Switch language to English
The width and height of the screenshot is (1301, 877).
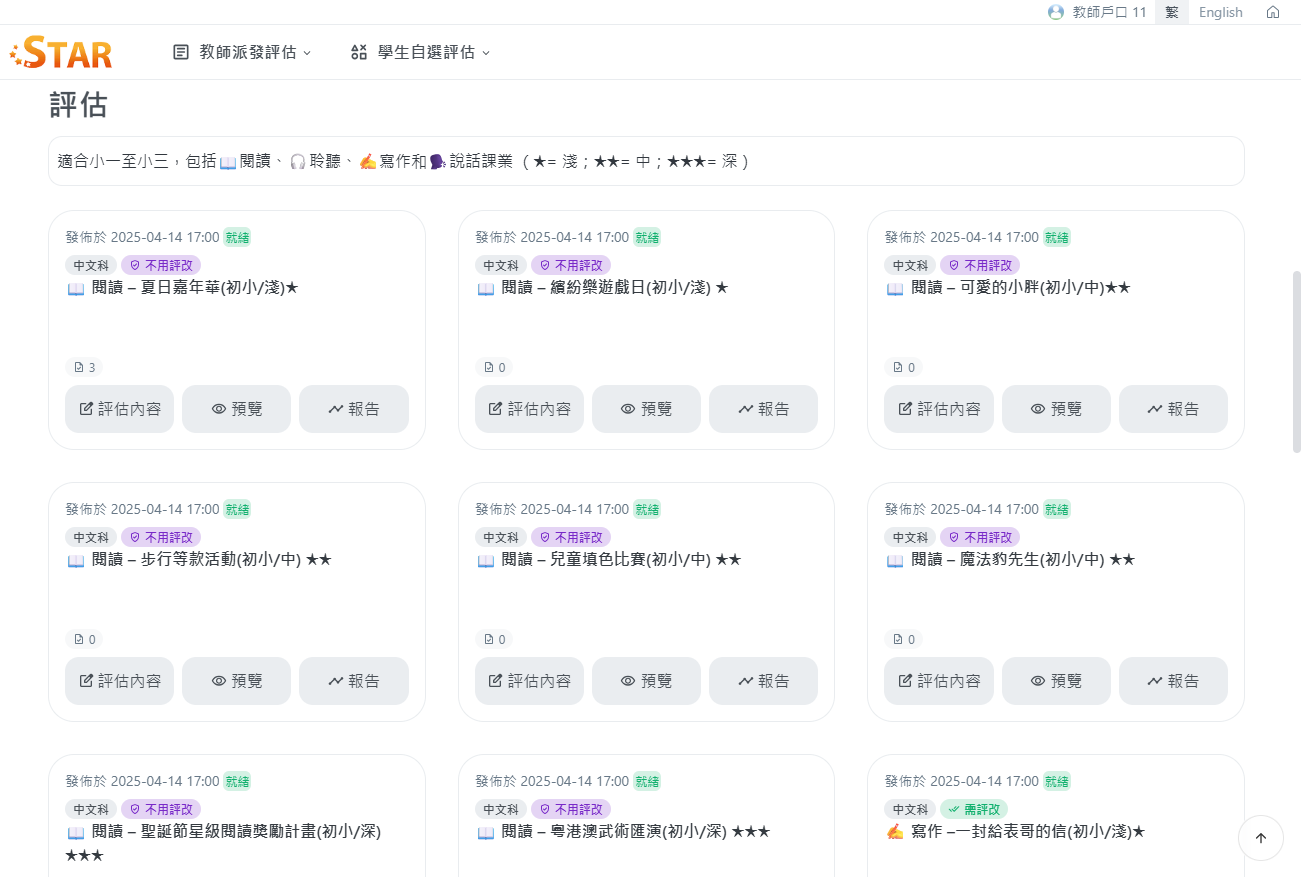point(1220,12)
